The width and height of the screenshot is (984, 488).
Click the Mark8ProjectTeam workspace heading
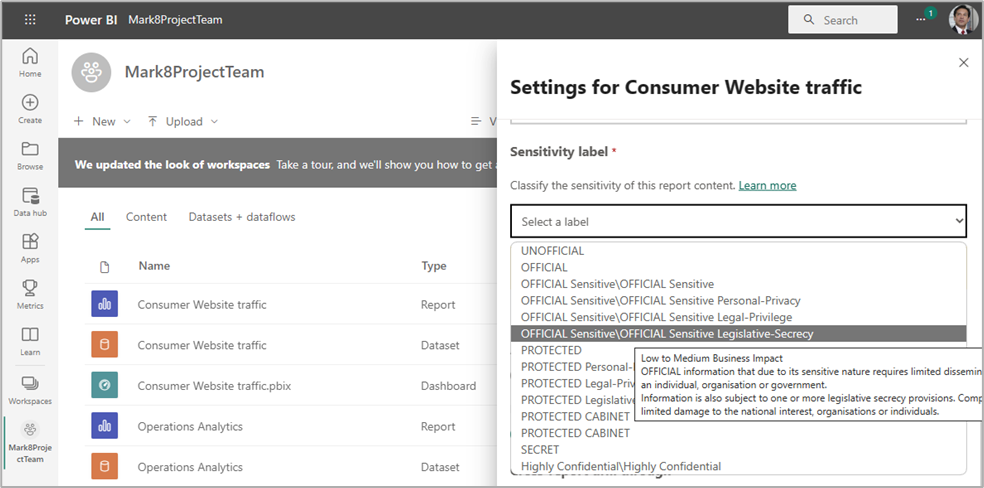[x=195, y=72]
